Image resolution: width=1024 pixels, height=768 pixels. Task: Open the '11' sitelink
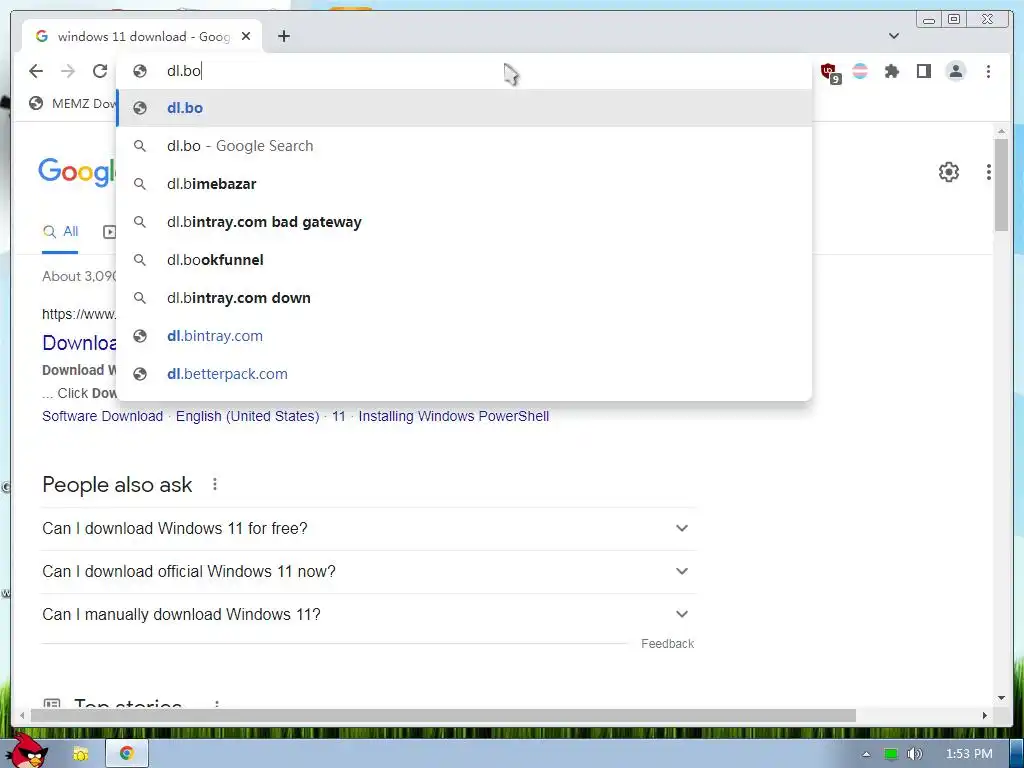[338, 416]
